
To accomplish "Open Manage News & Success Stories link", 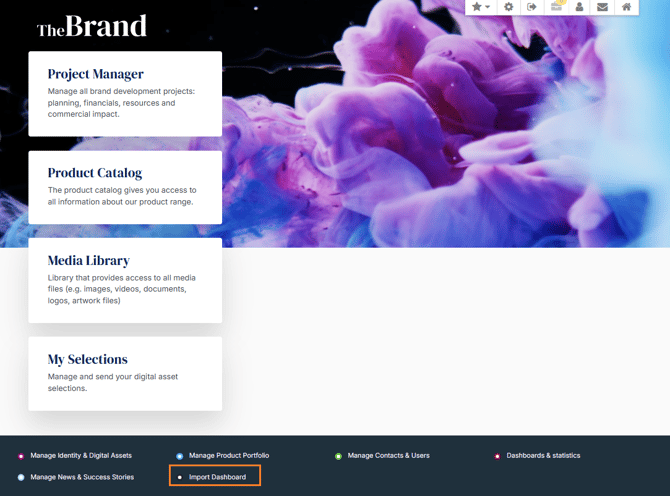I will [x=82, y=477].
